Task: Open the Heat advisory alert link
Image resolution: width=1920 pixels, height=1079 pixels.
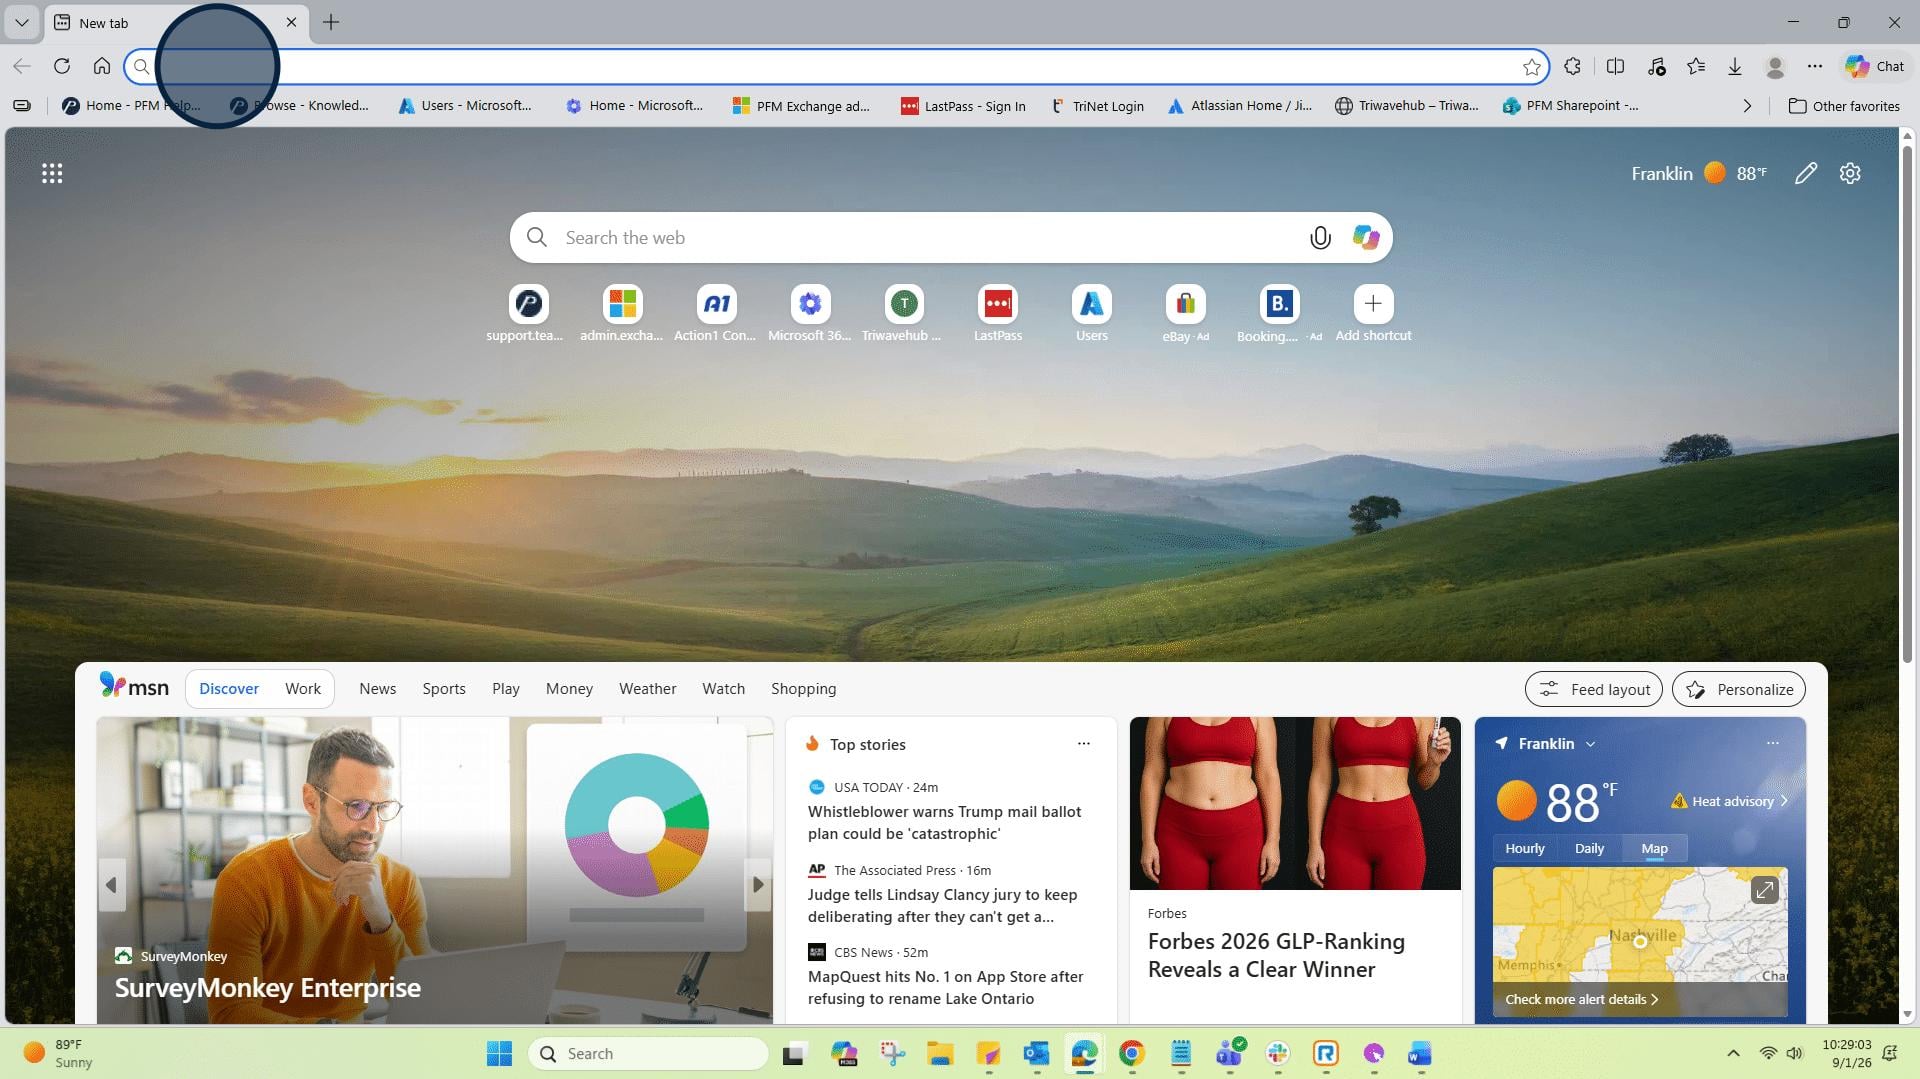Action: [1730, 801]
